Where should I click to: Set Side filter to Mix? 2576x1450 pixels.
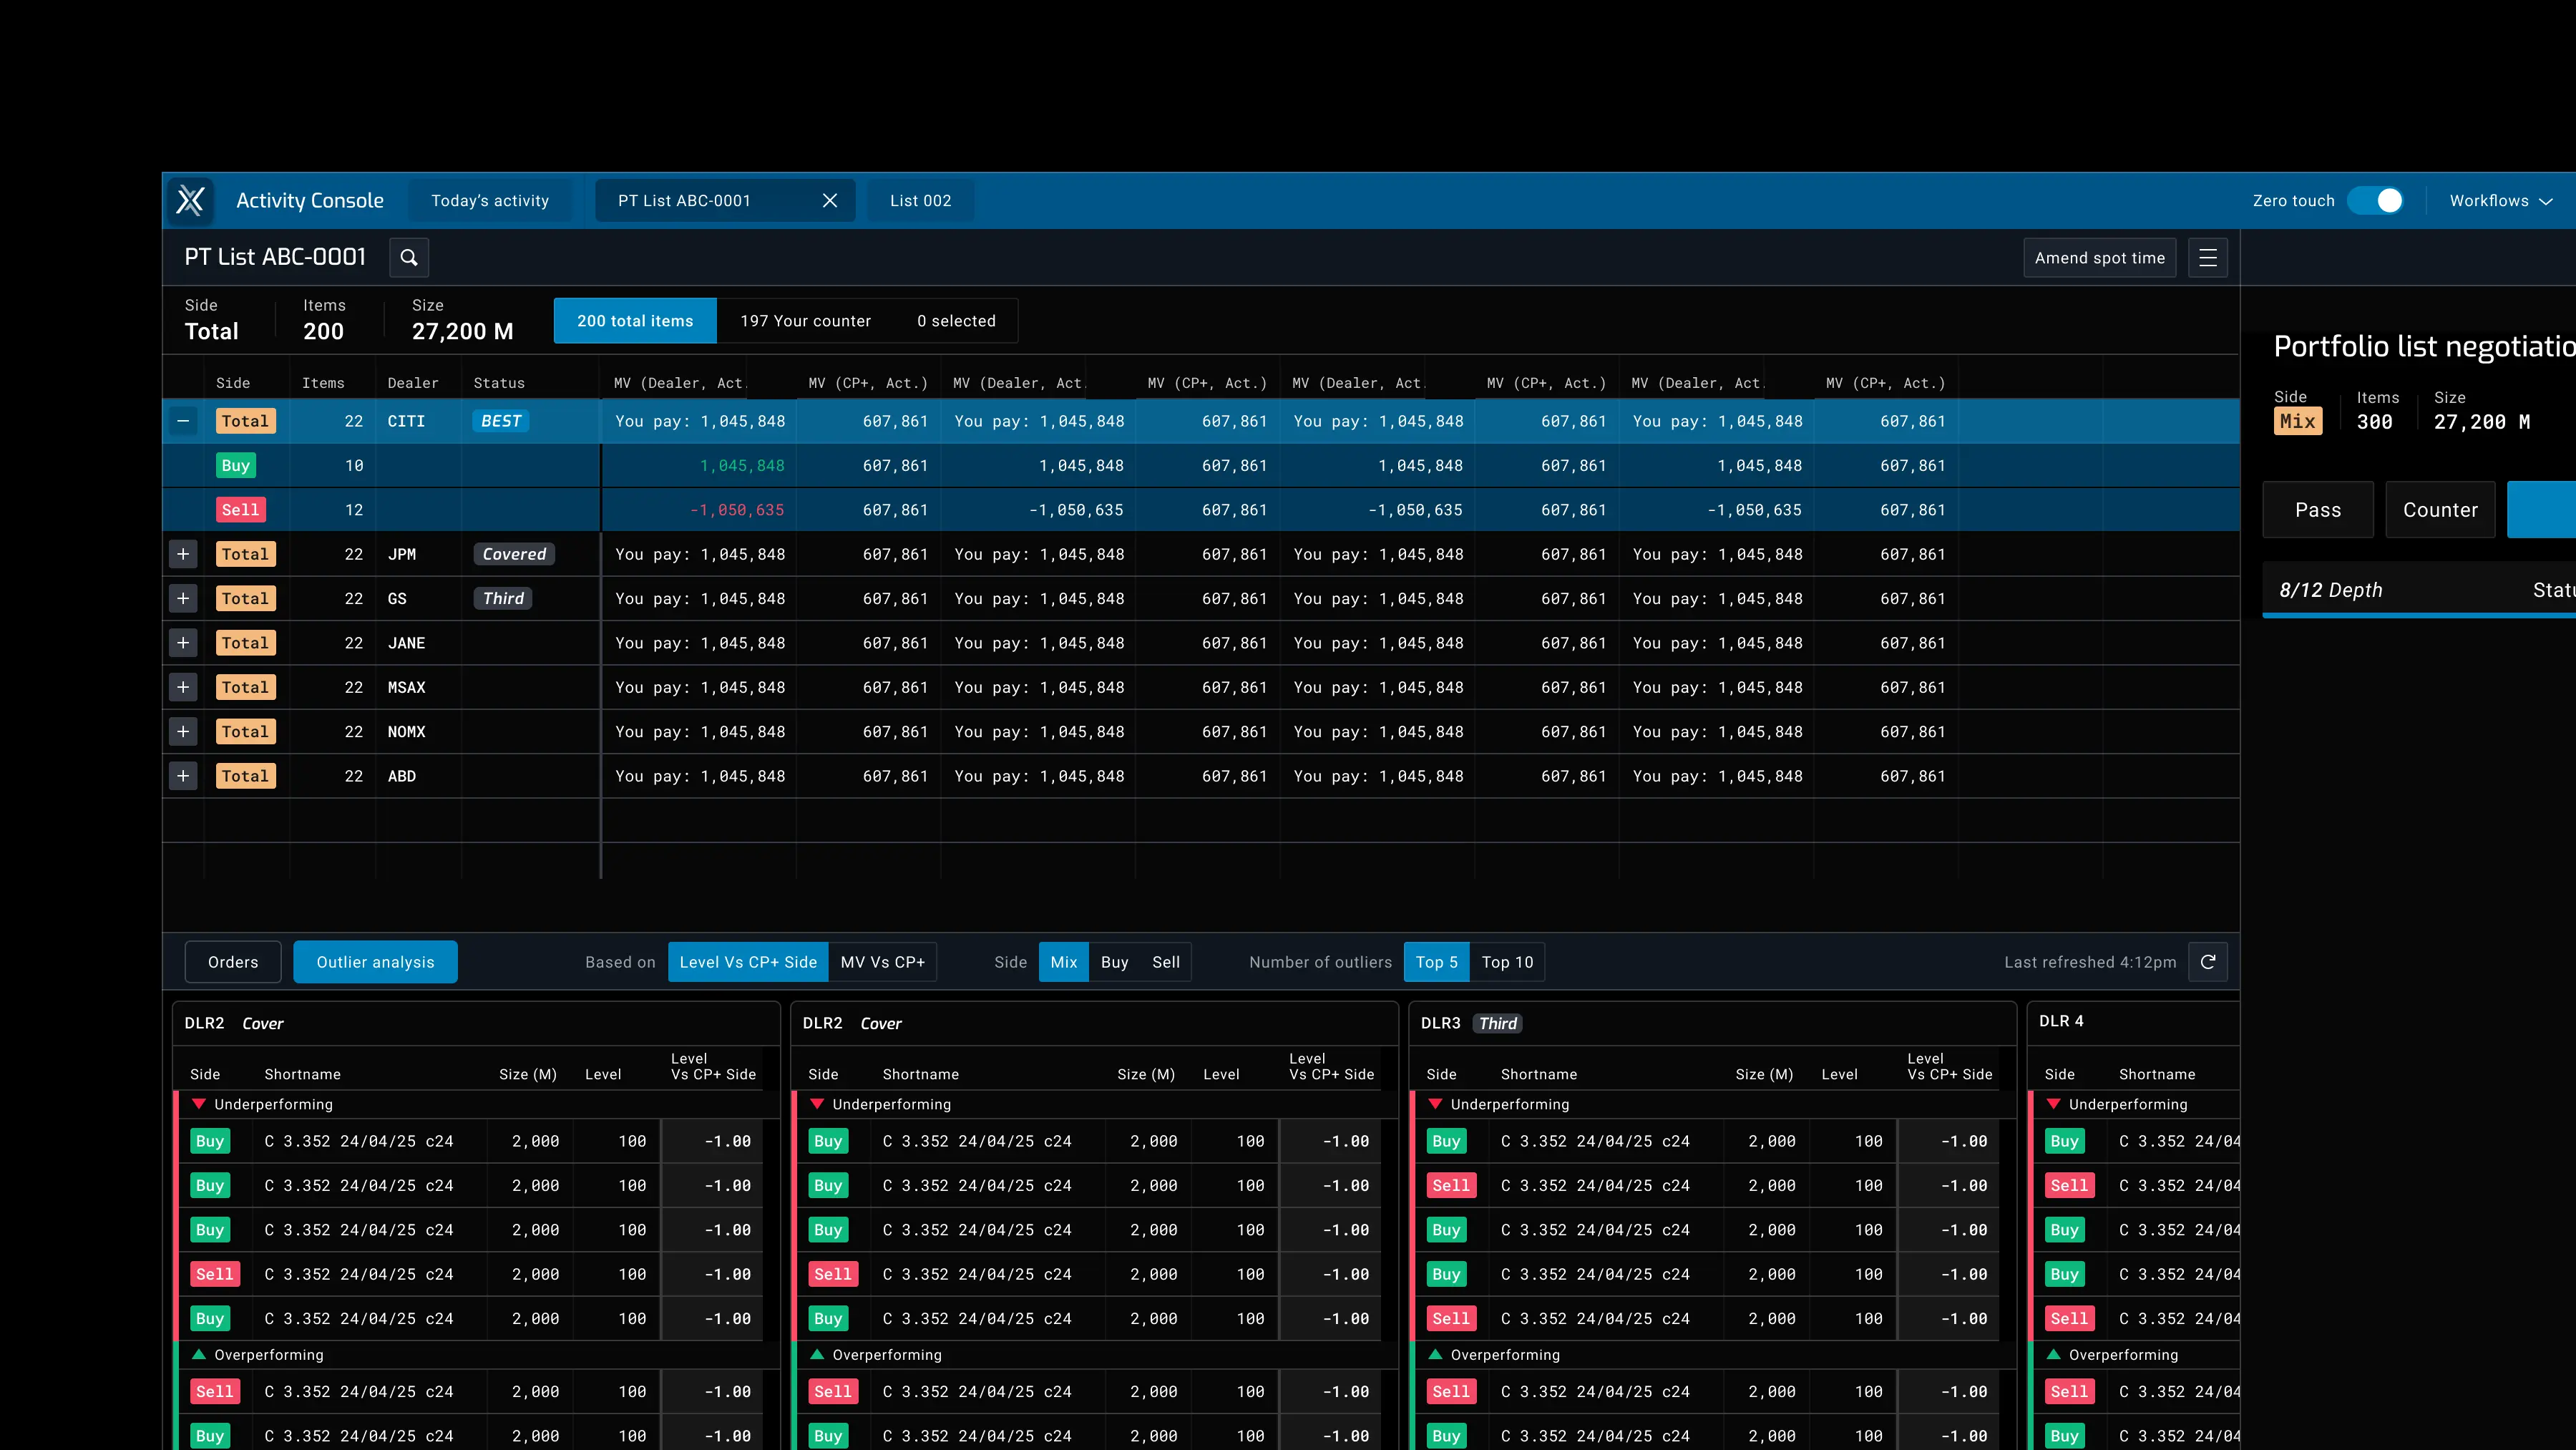coord(1064,961)
